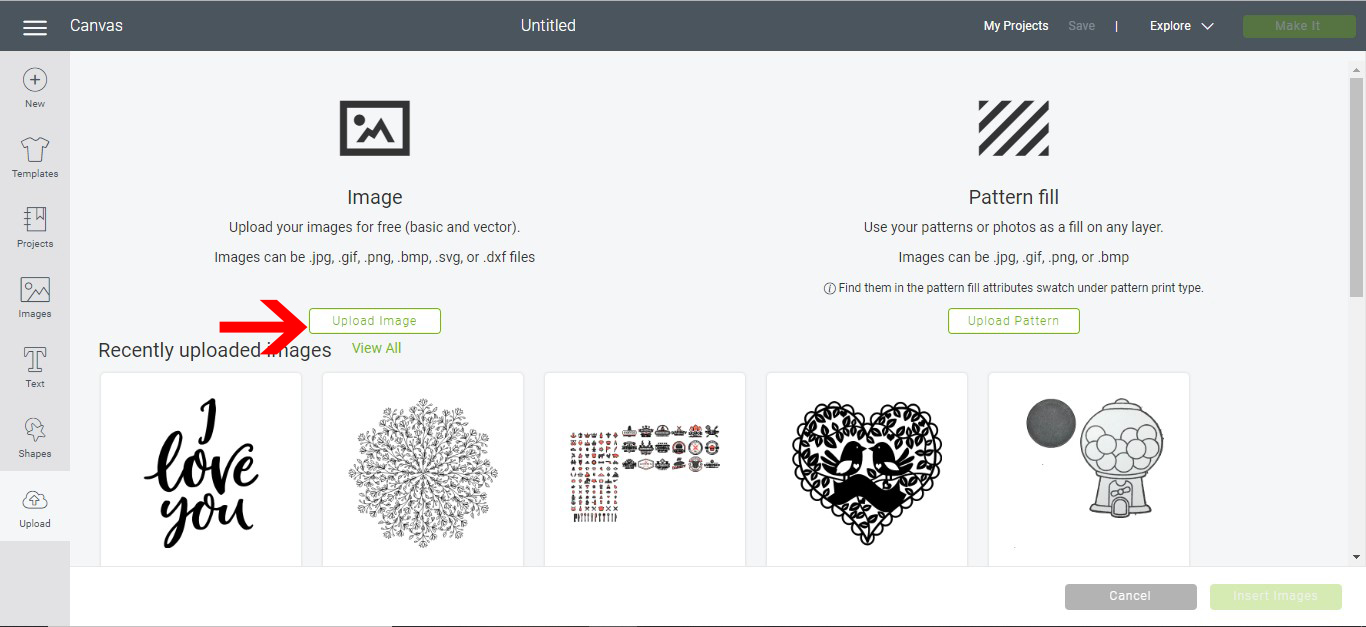Click the Cancel button
The height and width of the screenshot is (627, 1366).
1131,597
